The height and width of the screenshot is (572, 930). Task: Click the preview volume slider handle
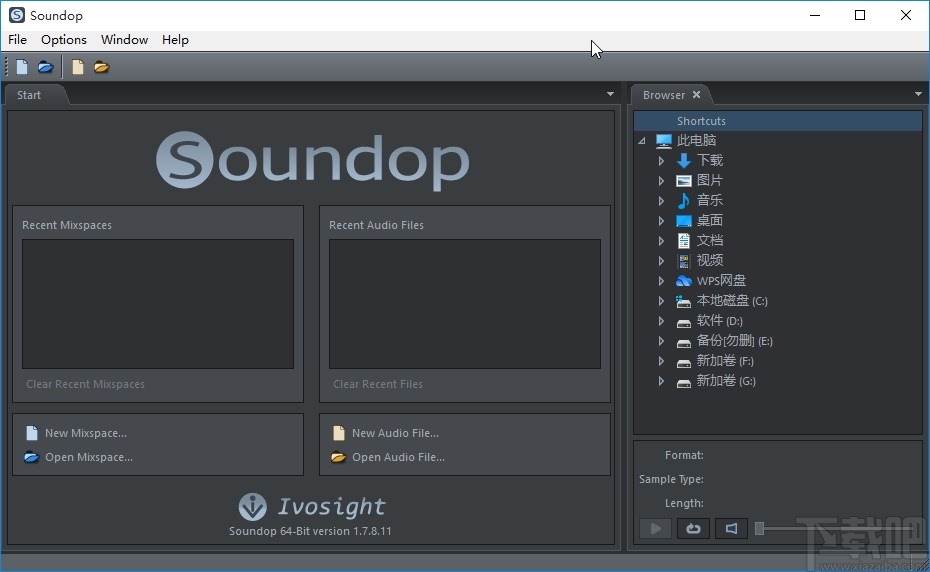pyautogui.click(x=759, y=528)
